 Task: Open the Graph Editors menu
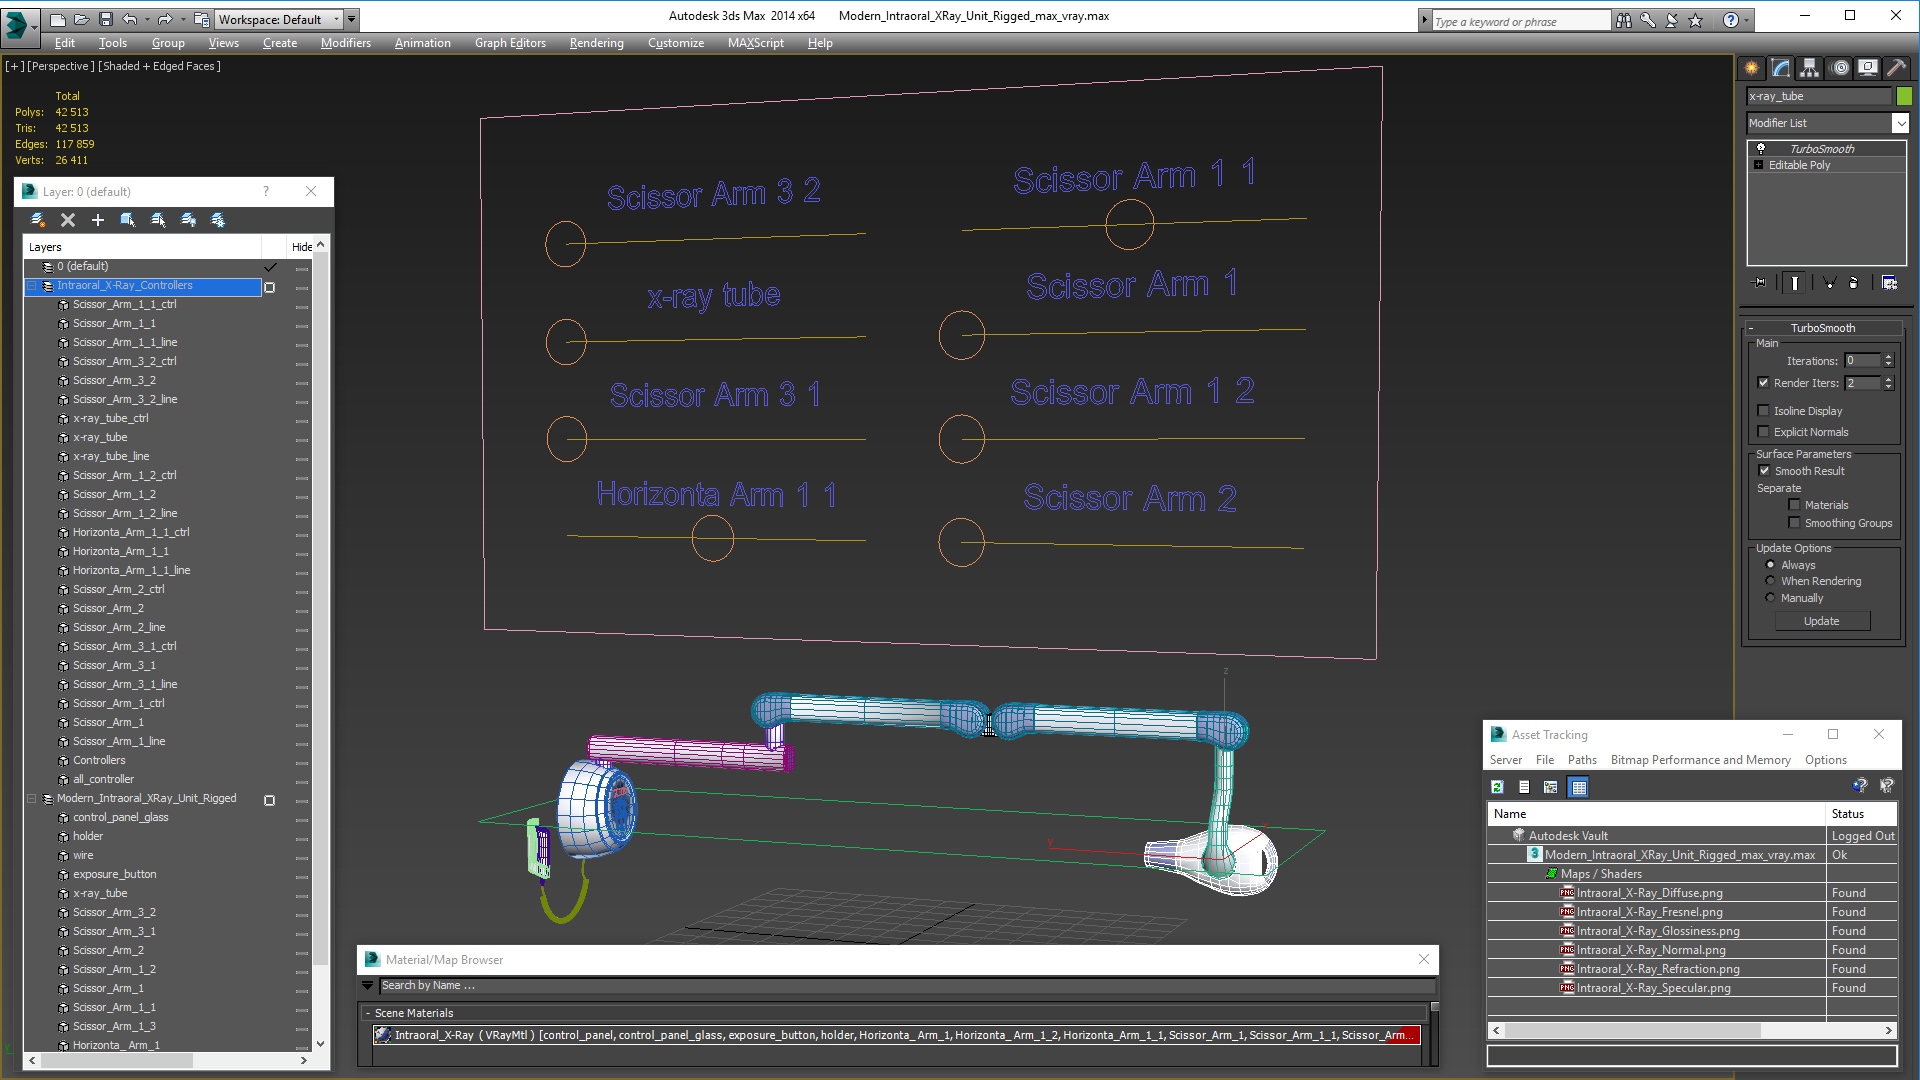[510, 43]
